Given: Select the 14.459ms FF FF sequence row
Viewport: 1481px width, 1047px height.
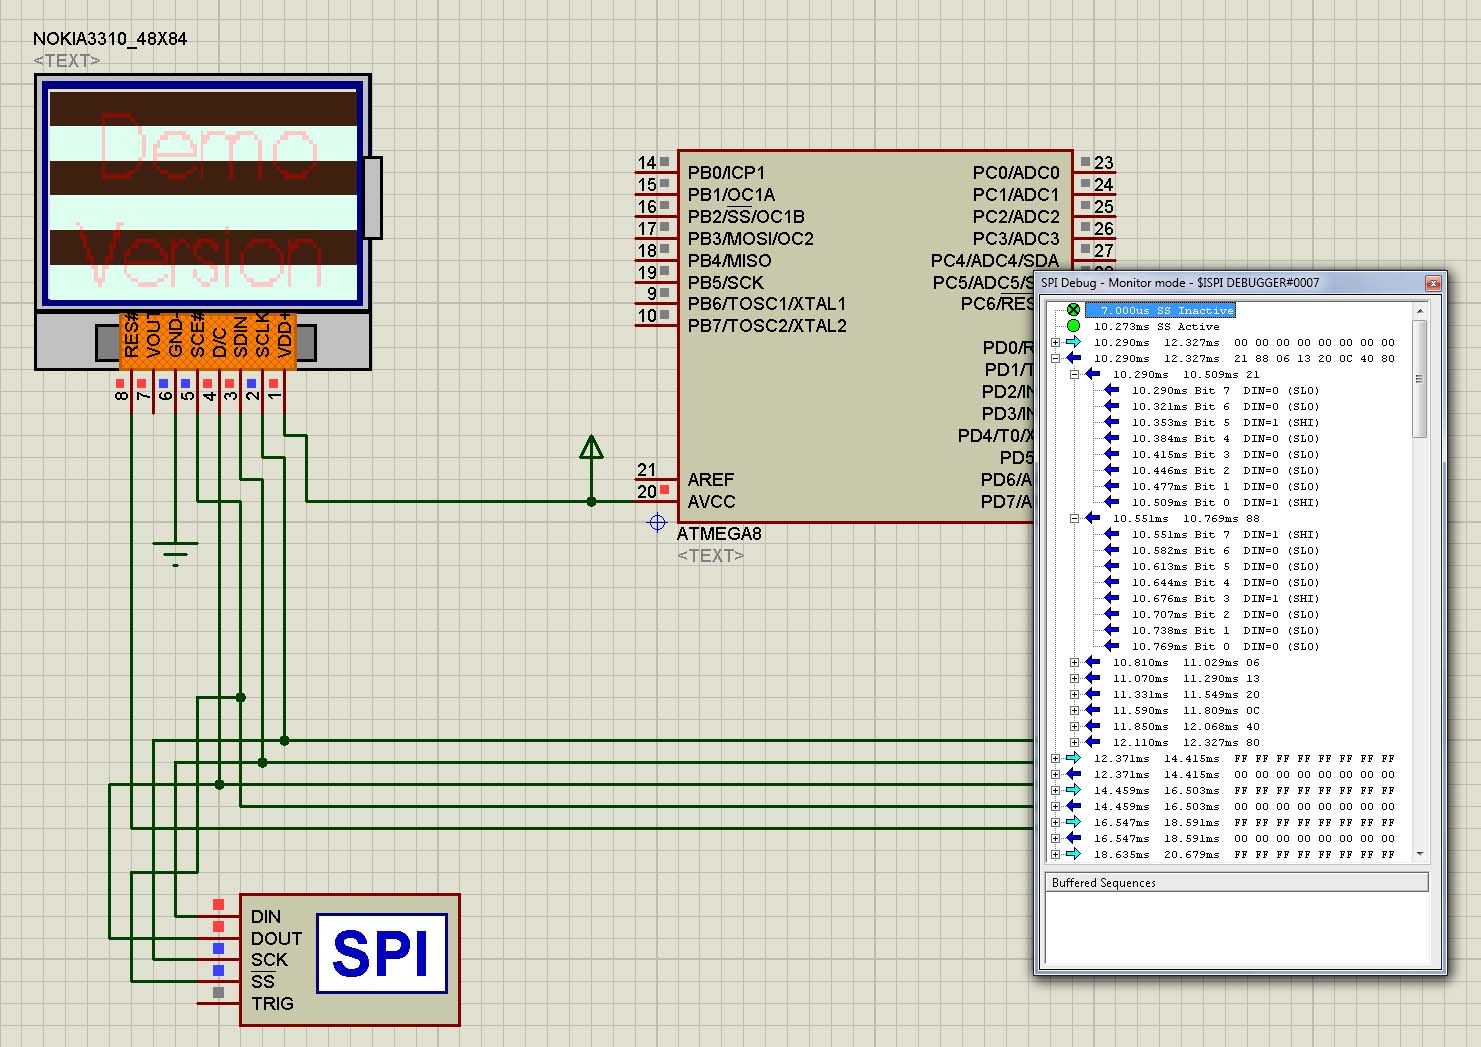Looking at the screenshot, I should tap(1244, 790).
